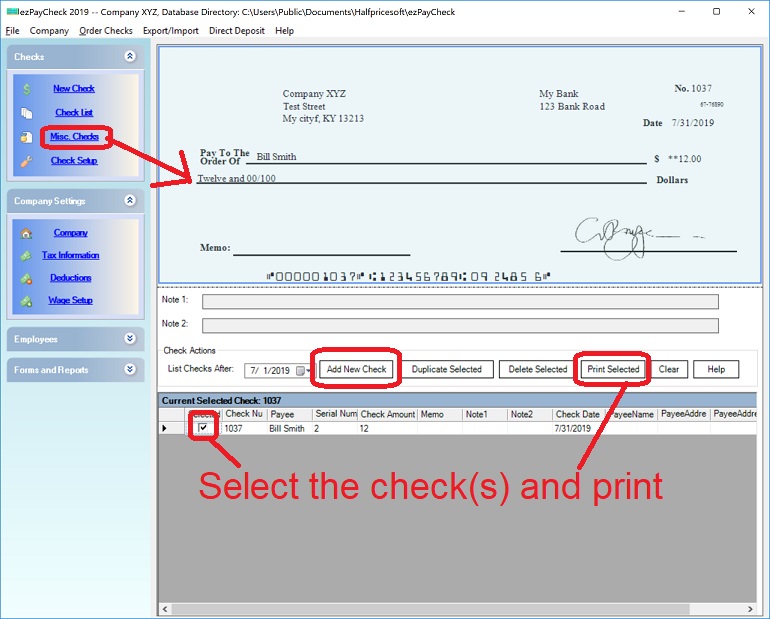Click the Check Setup wrench icon
Image resolution: width=770 pixels, height=619 pixels.
pos(27,161)
